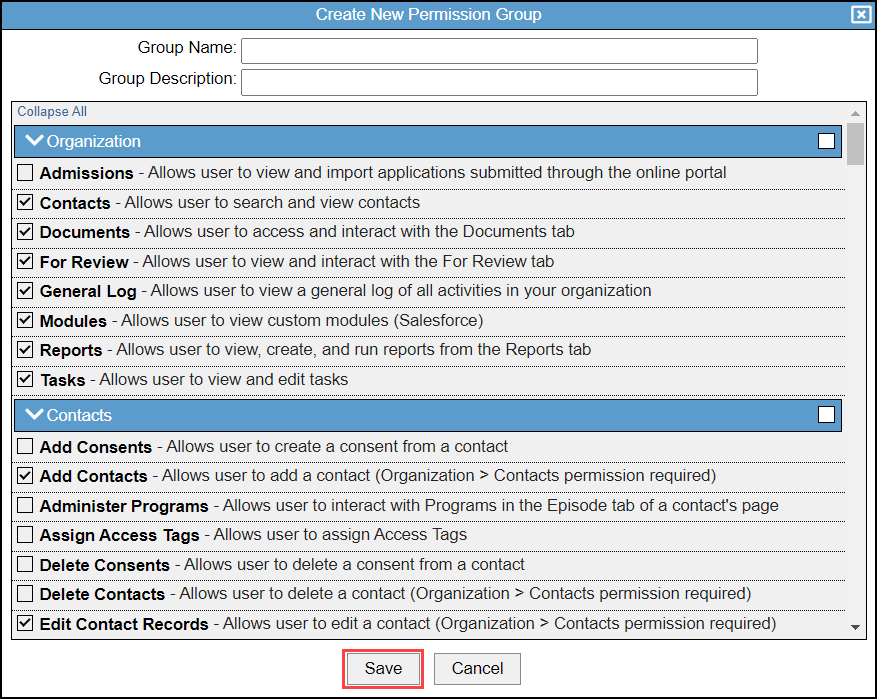
Task: Click the For Review permission label
Action: tap(84, 262)
